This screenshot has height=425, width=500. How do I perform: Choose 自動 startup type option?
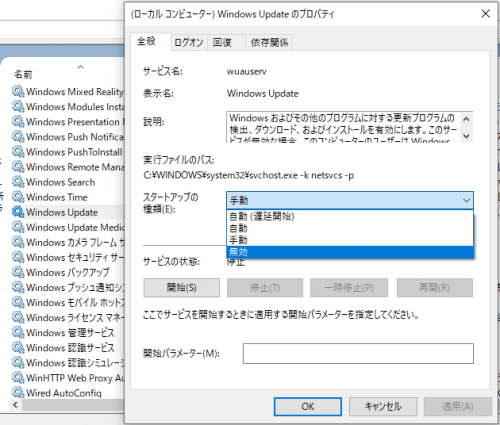coord(350,228)
